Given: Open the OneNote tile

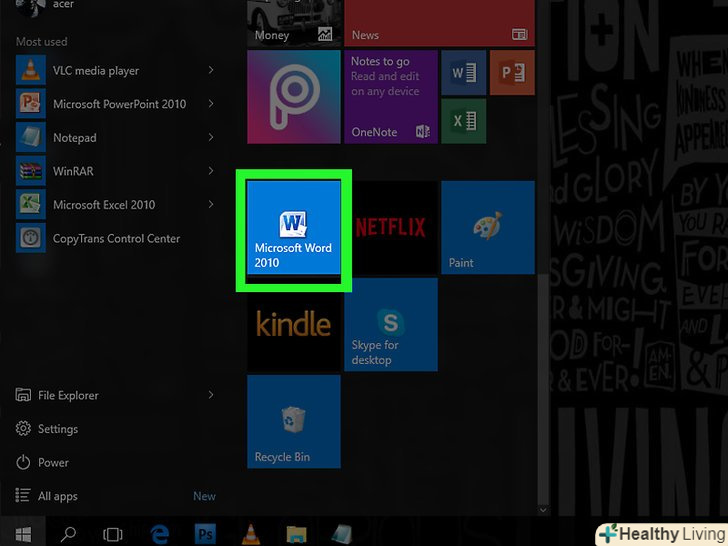Looking at the screenshot, I should 390,97.
